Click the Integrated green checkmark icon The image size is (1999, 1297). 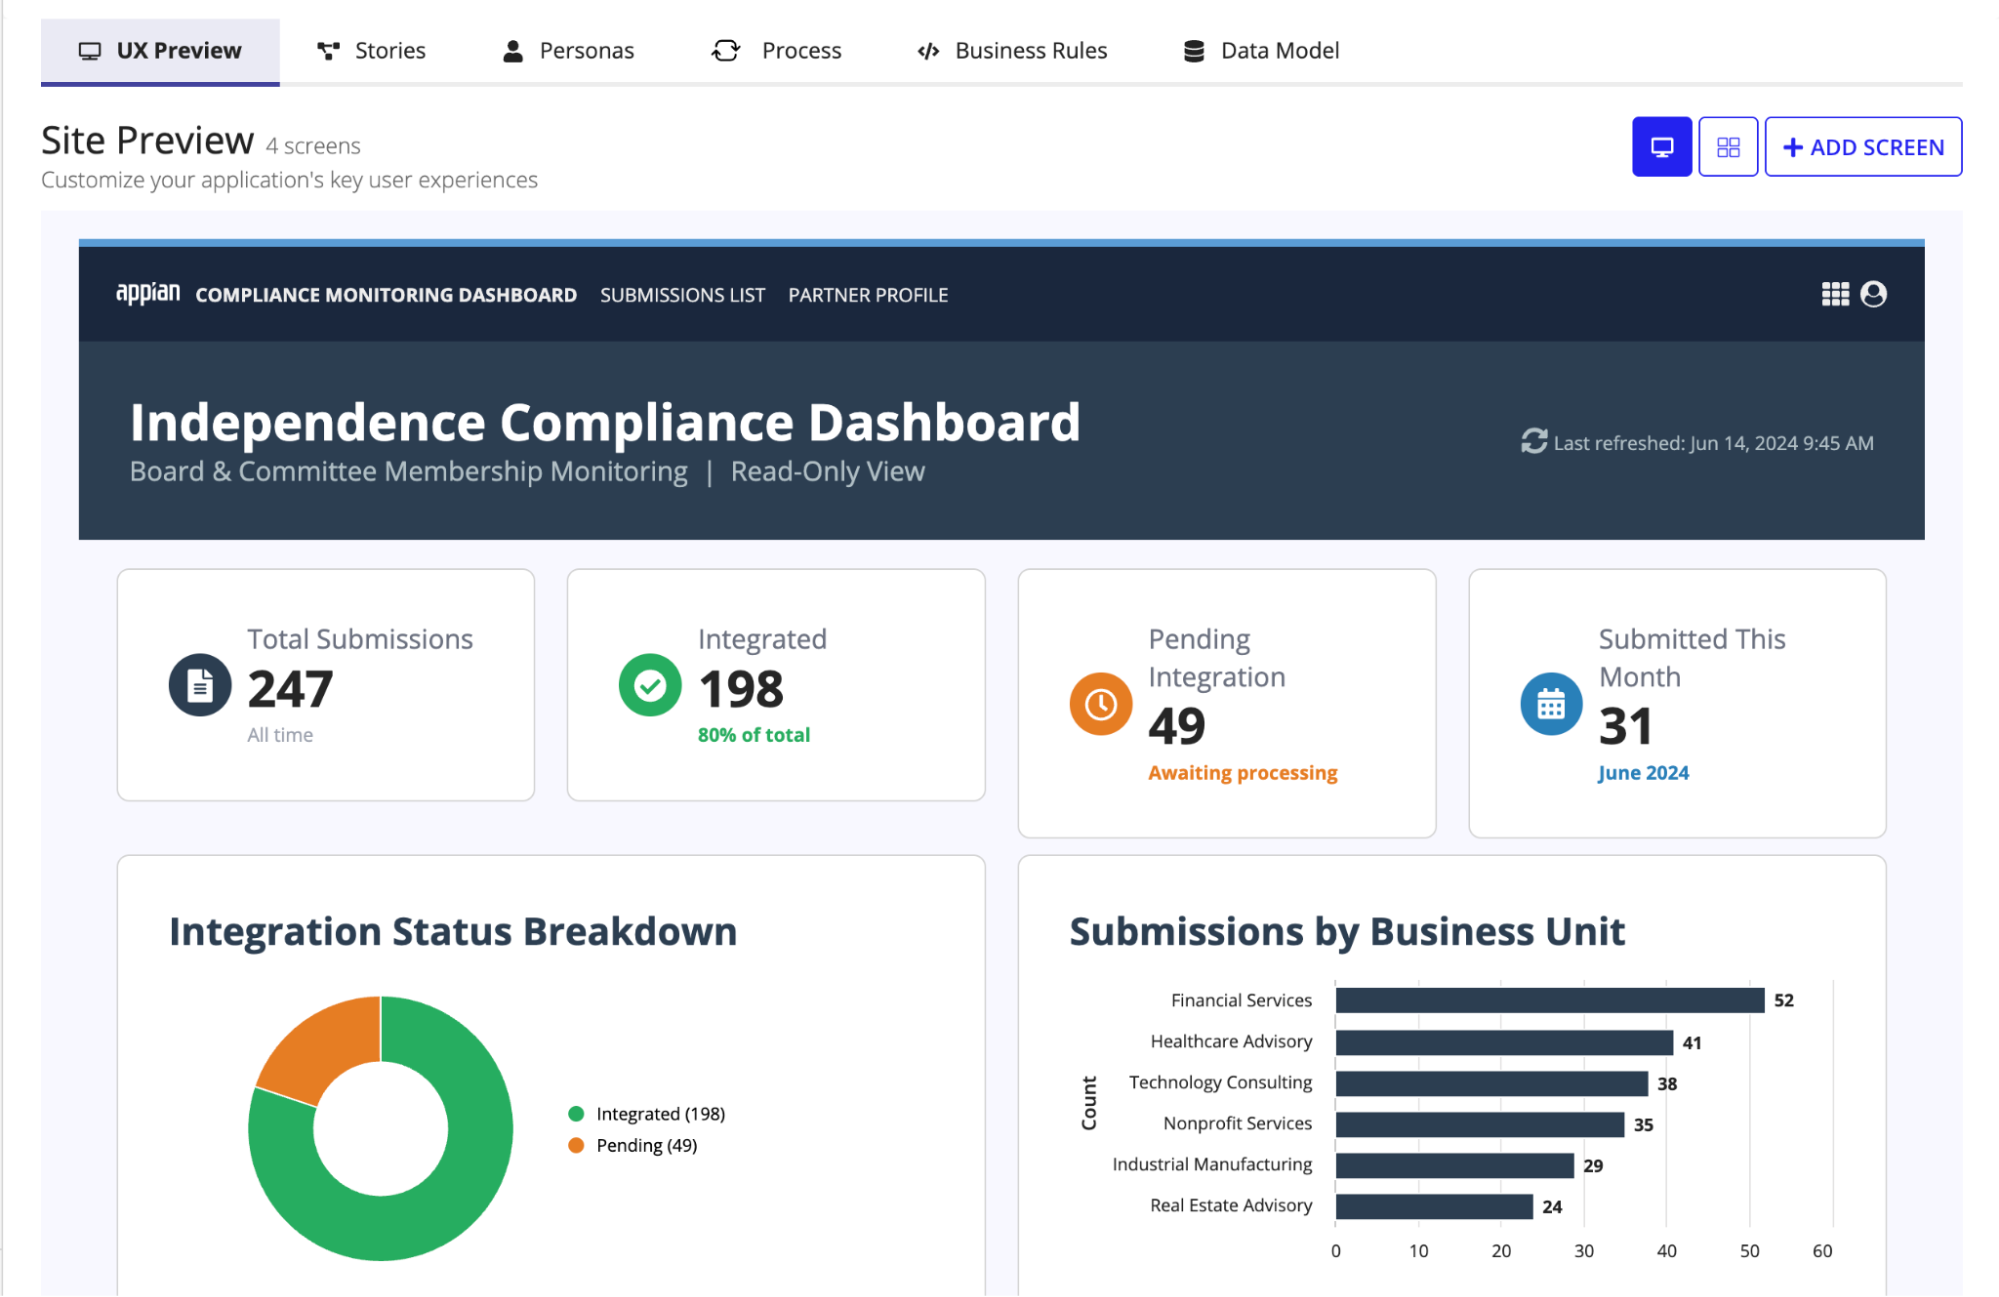pyautogui.click(x=650, y=685)
